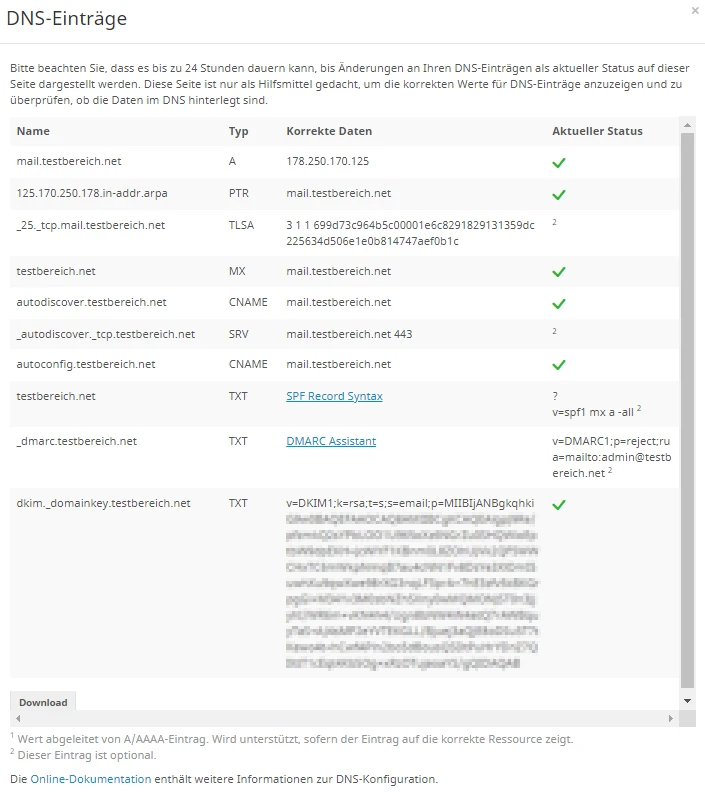This screenshot has height=792, width=705.
Task: Click the Aktueller Status column header
Action: click(x=597, y=131)
